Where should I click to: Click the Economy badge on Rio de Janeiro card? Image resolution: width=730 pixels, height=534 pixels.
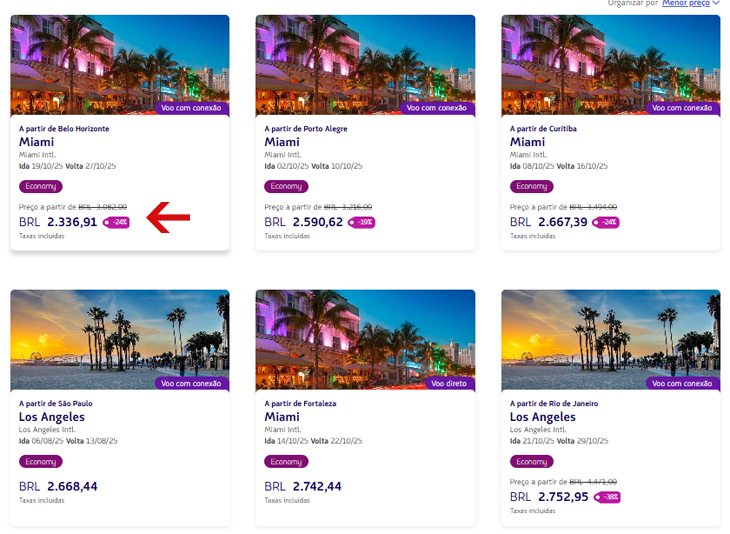(532, 461)
